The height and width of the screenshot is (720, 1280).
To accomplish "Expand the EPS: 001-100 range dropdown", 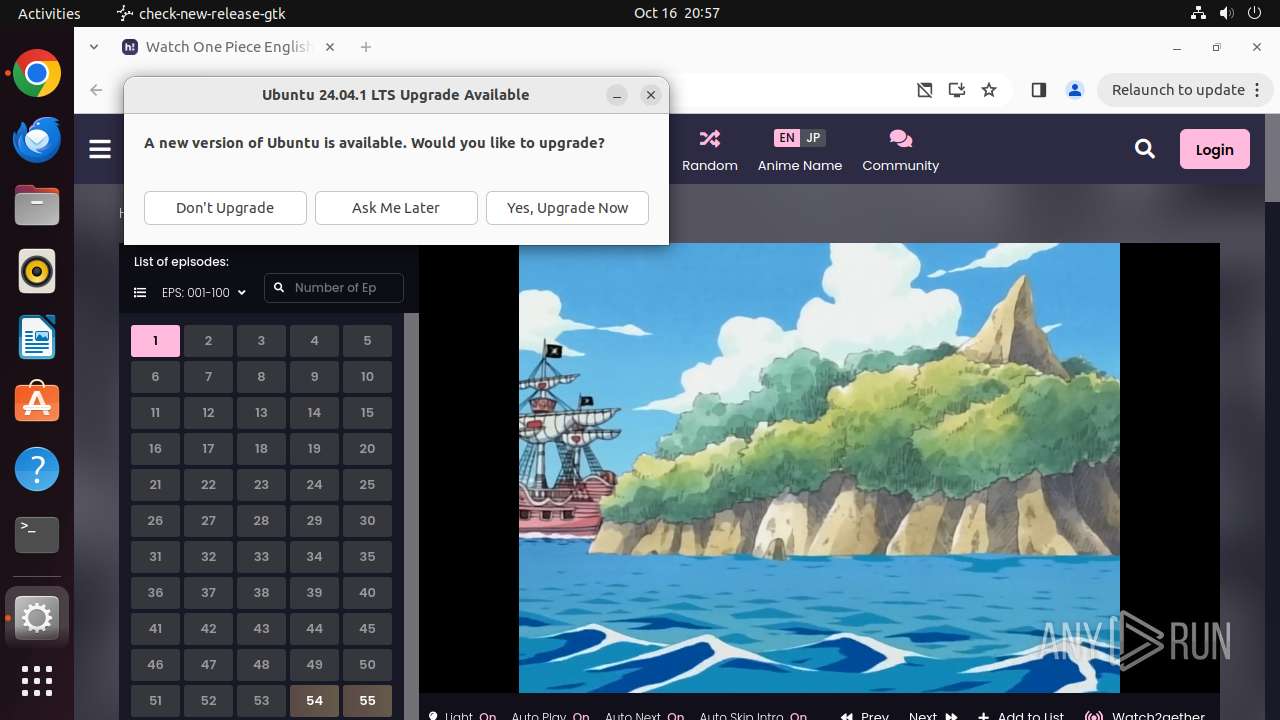I will click(x=203, y=293).
